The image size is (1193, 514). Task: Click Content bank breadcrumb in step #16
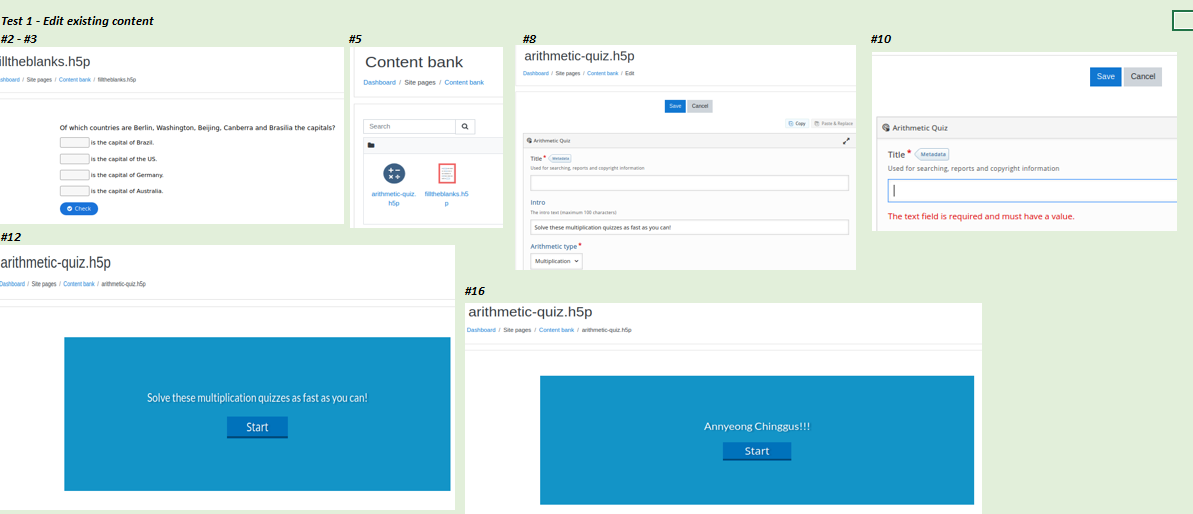pos(556,330)
